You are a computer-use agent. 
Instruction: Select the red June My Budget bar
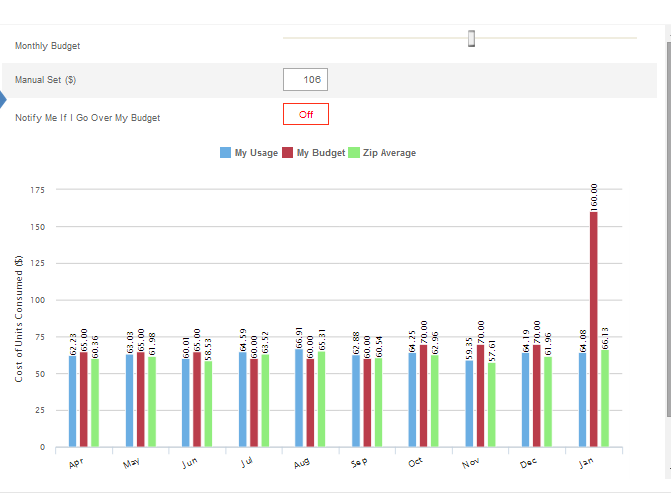tap(197, 400)
